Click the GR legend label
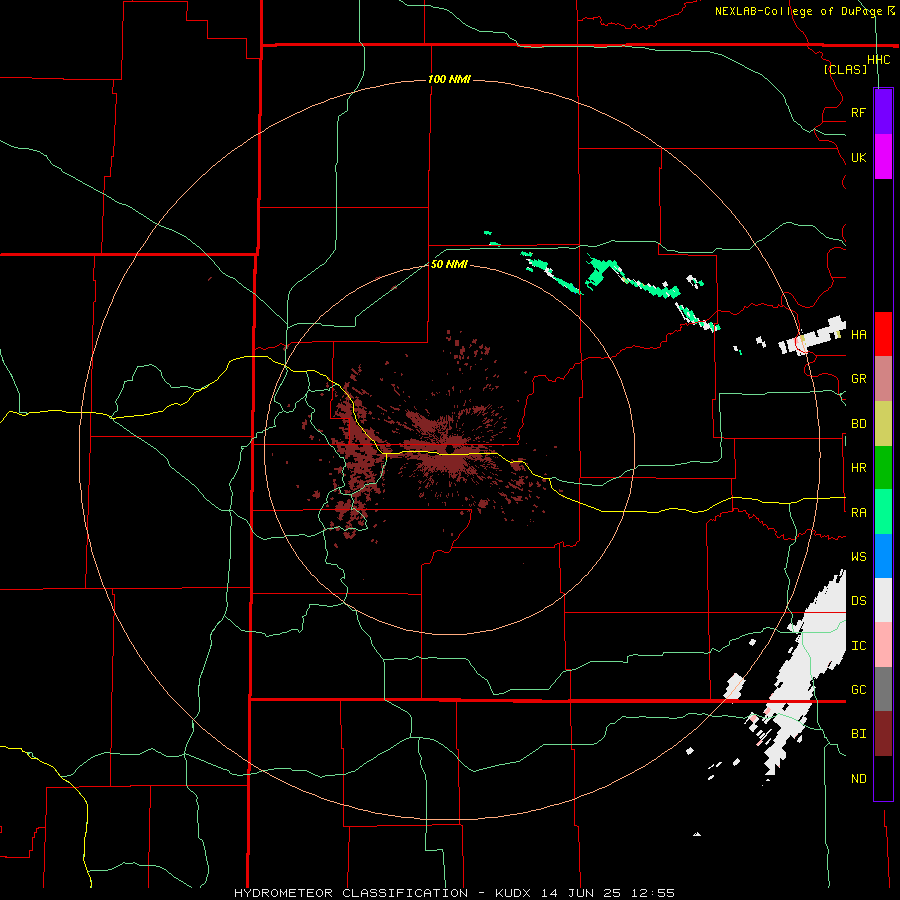Screen dimensions: 900x900 [x=858, y=379]
